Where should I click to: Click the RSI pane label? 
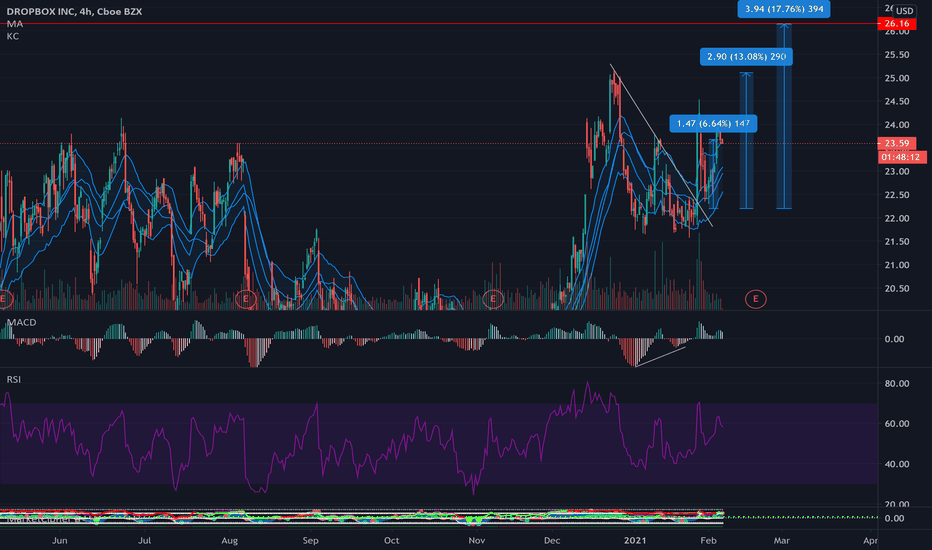(x=14, y=379)
